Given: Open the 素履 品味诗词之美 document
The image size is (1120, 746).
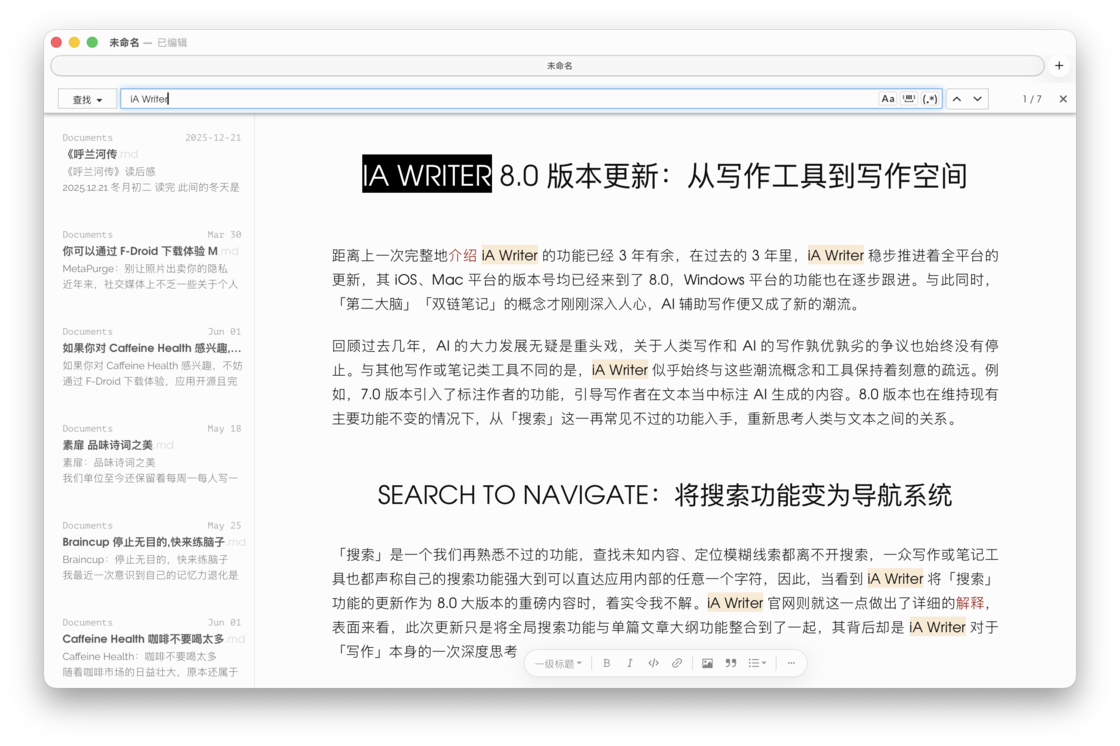Looking at the screenshot, I should (151, 453).
